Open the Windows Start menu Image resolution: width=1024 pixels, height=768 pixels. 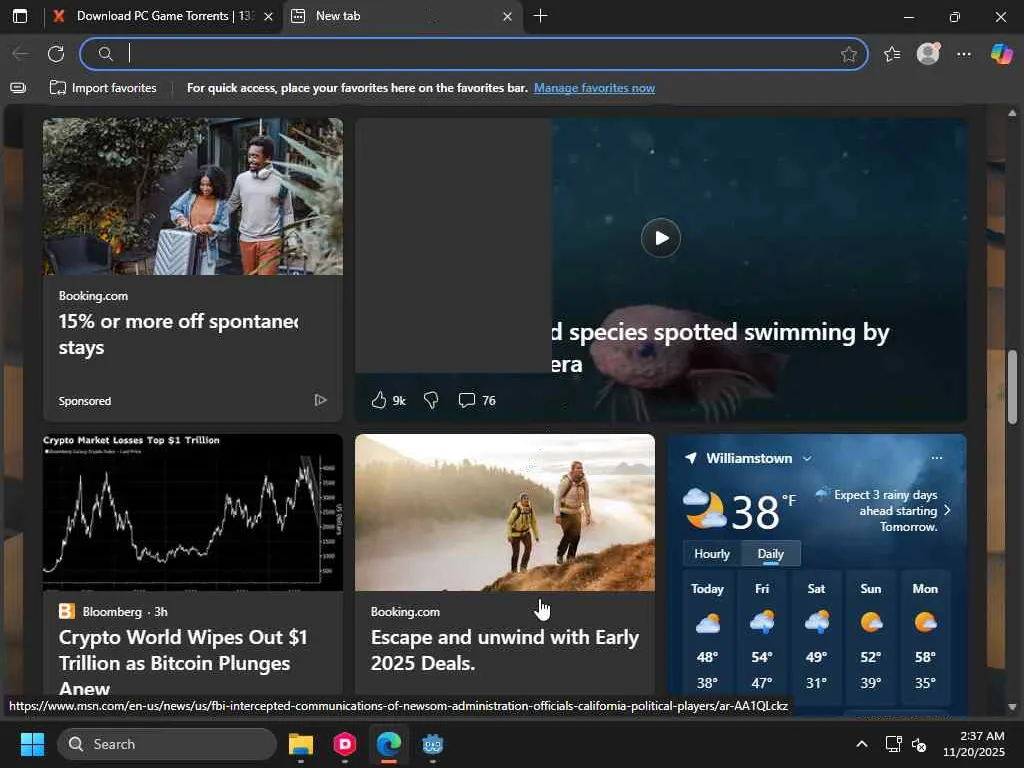pos(32,744)
